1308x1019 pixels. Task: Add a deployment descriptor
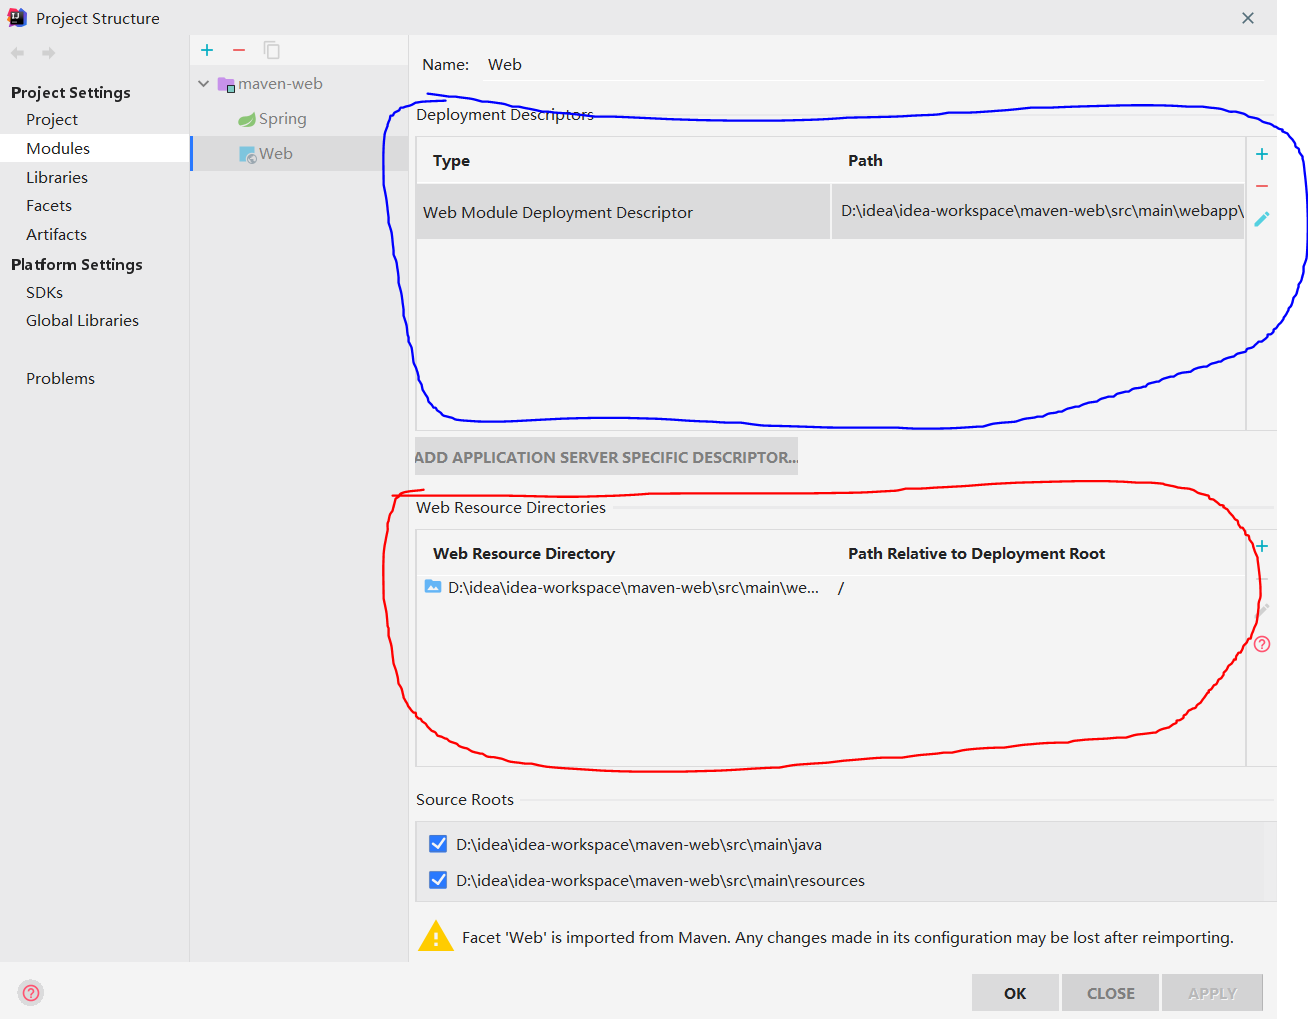(x=1262, y=154)
